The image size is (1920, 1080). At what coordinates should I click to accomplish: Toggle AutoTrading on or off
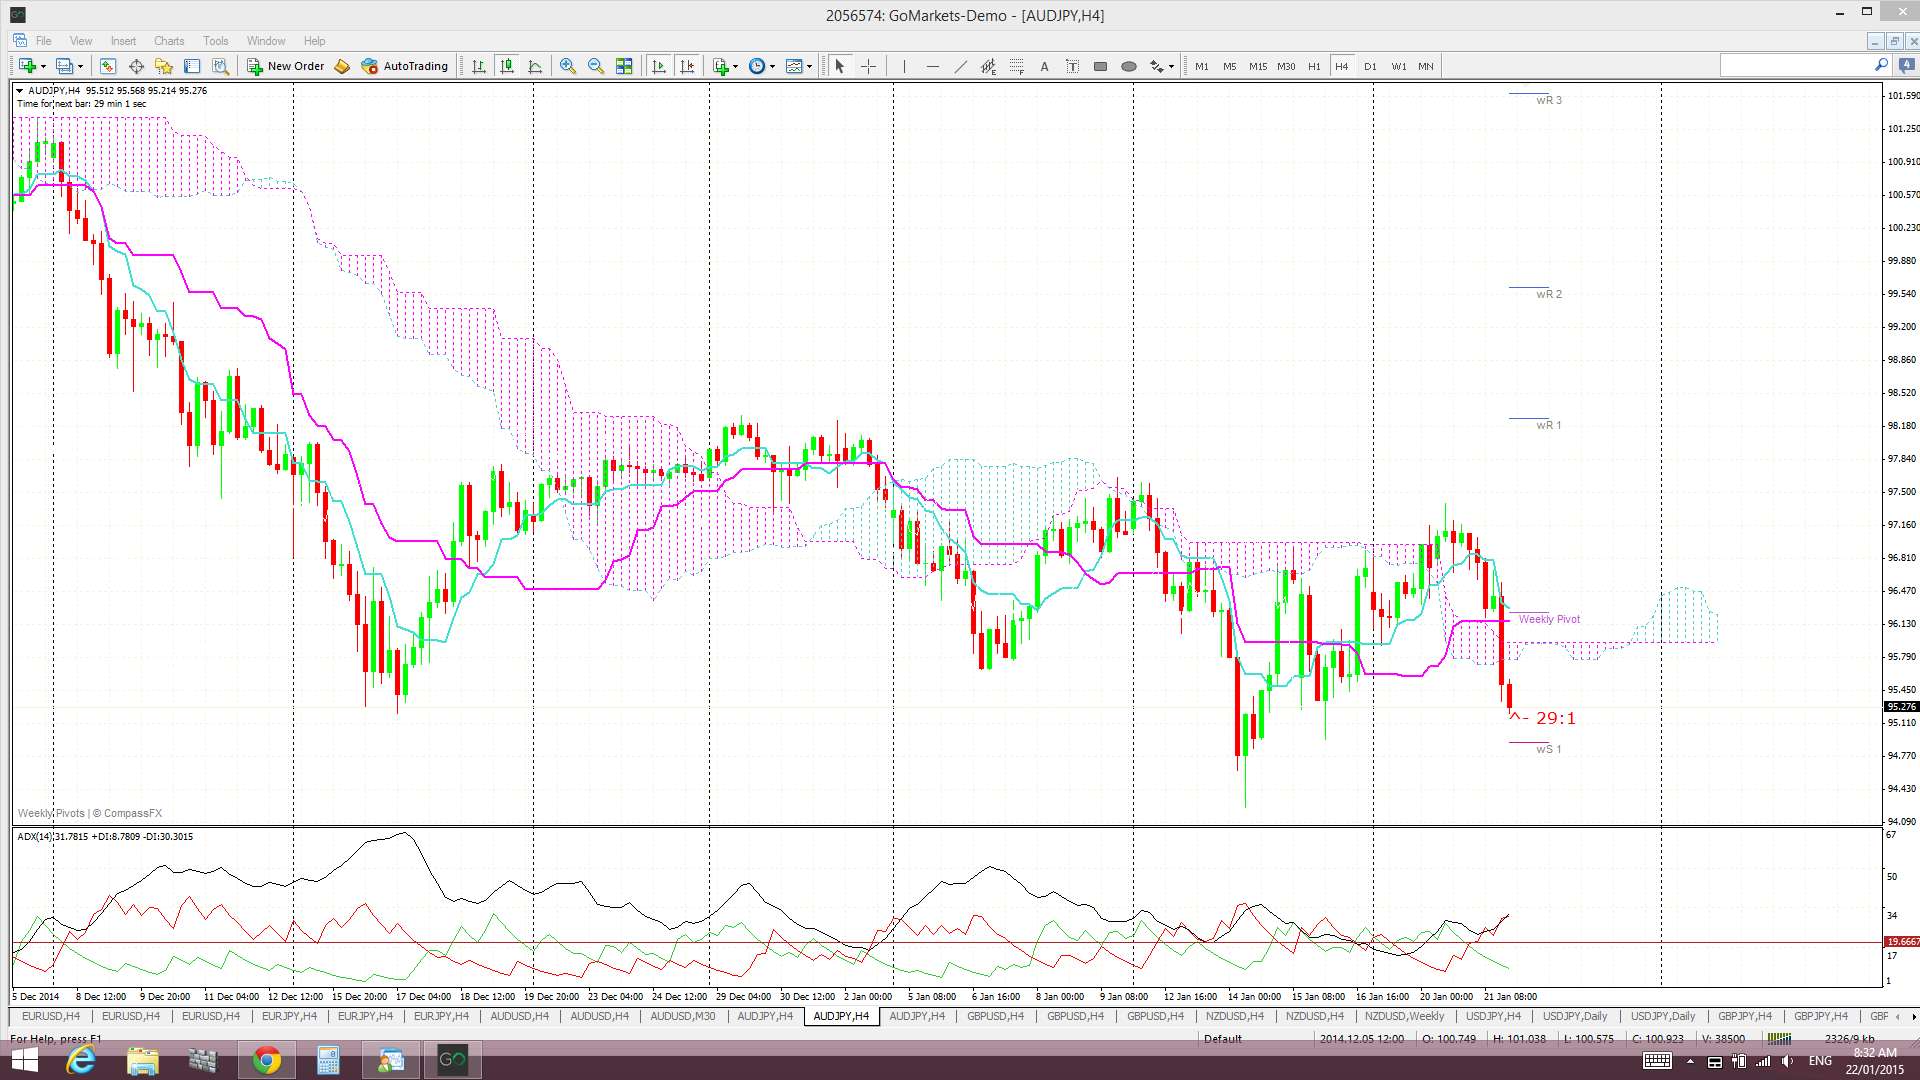pos(405,66)
